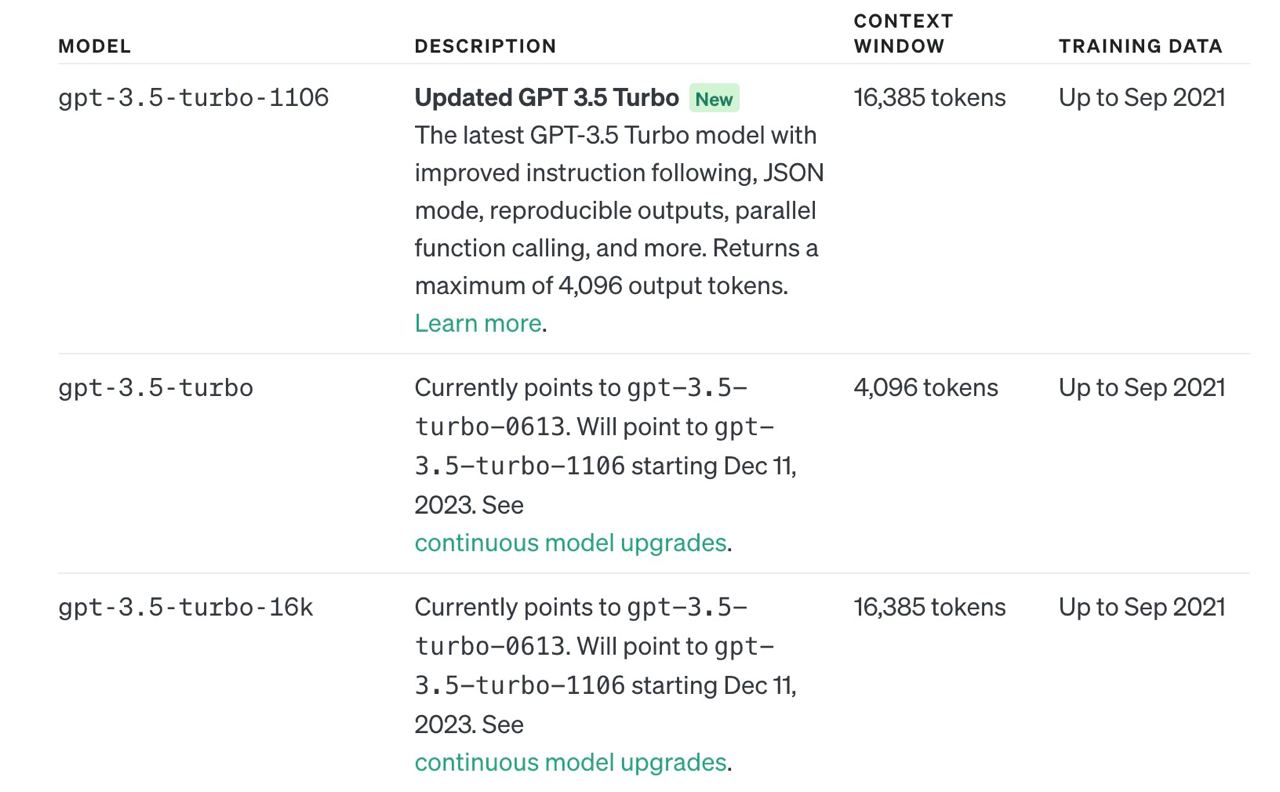Viewport: 1280px width, 792px height.
Task: Click the Updated GPT 3.5 Turbo heading
Action: coord(546,98)
